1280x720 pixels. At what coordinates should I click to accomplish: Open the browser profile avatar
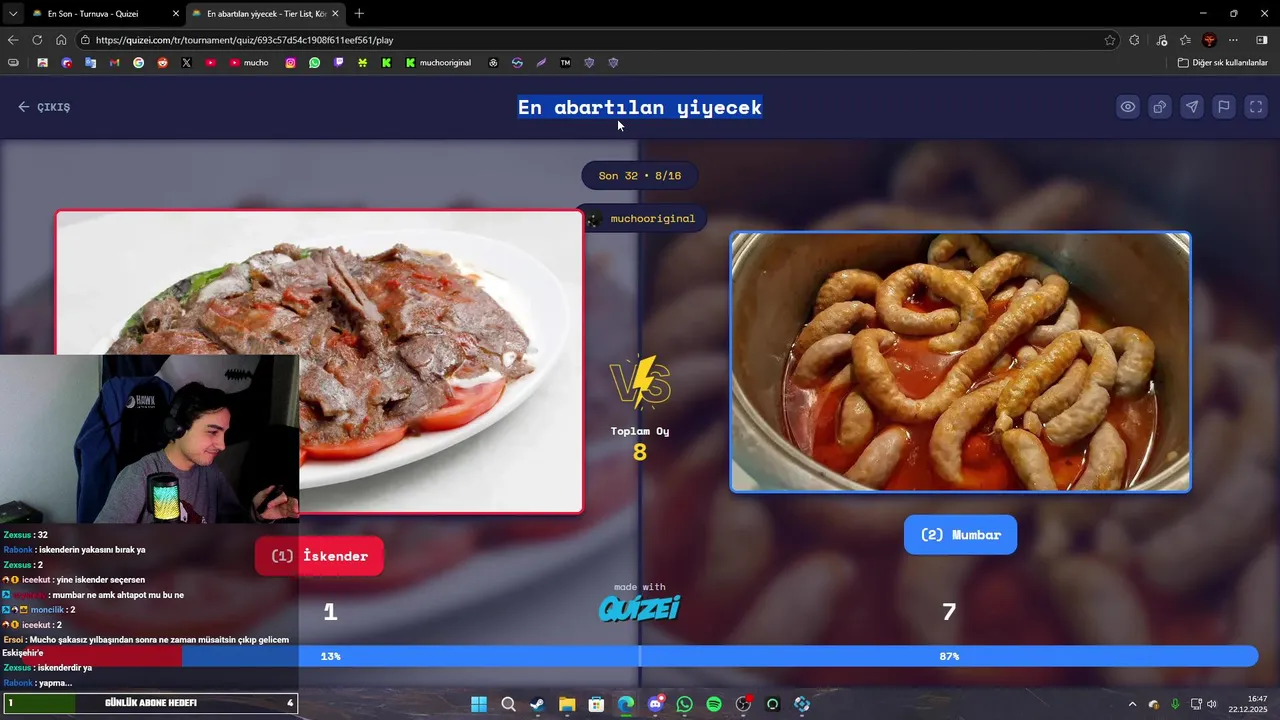click(1209, 40)
